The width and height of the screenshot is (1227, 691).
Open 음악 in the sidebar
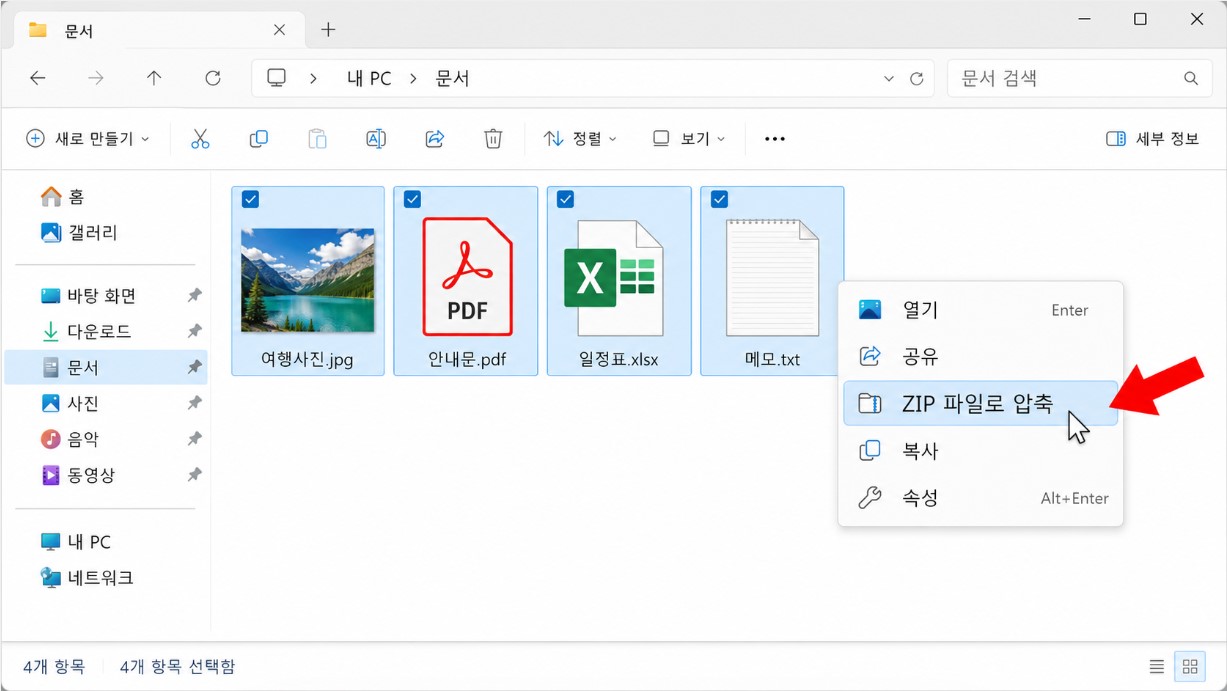click(105, 439)
